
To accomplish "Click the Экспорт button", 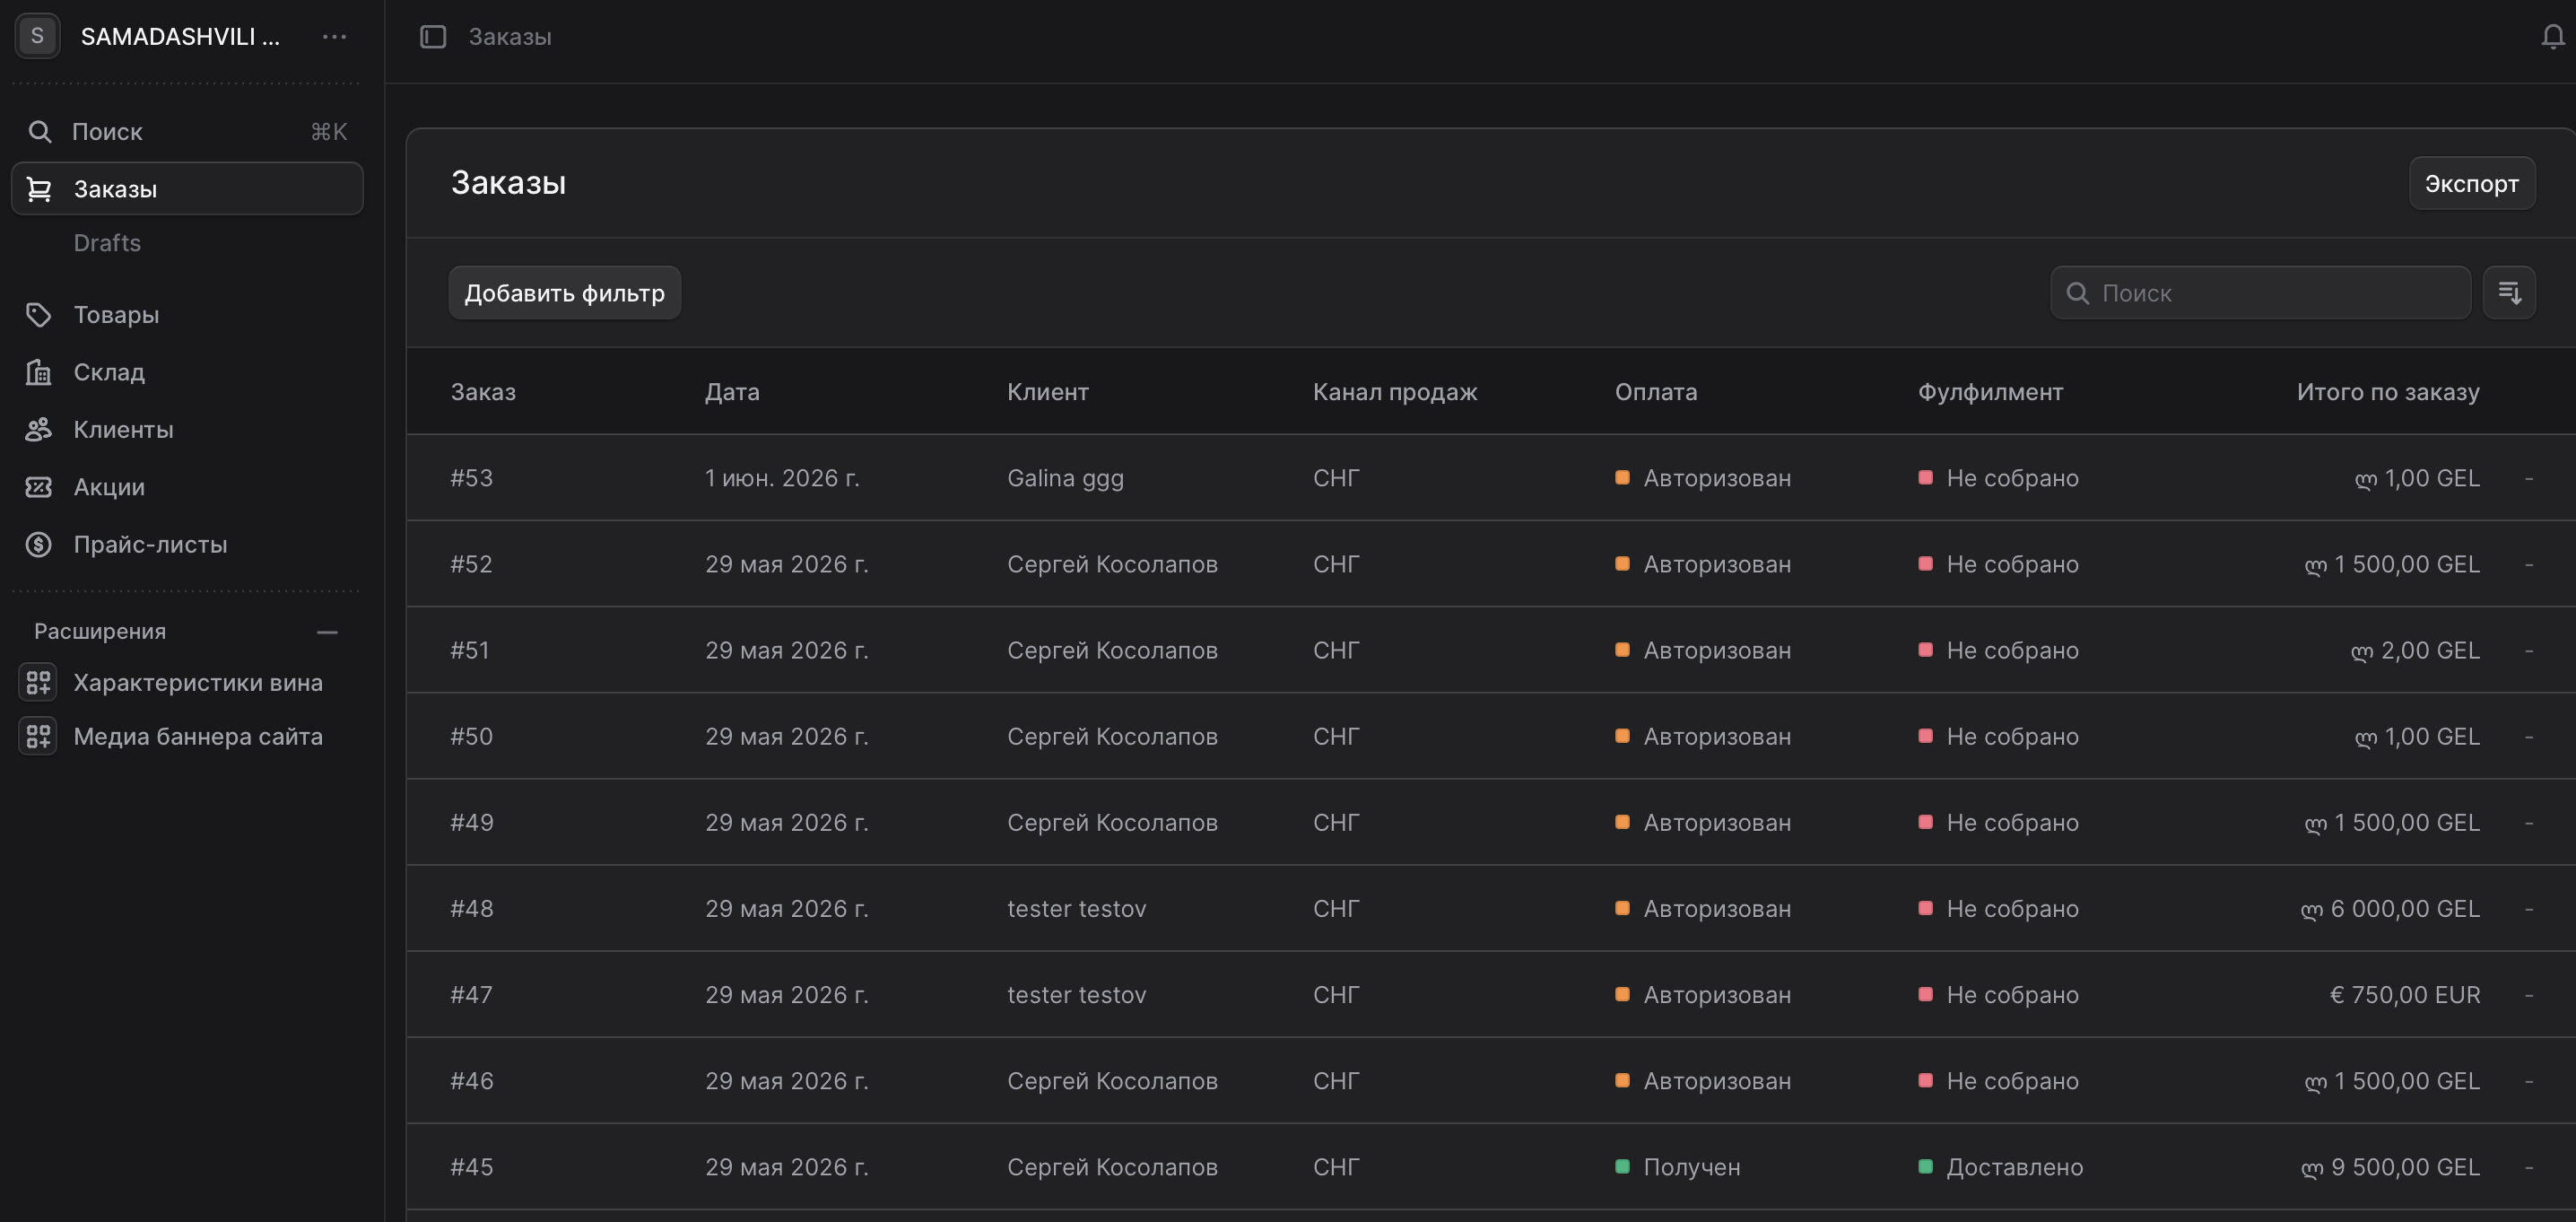I will click(x=2471, y=183).
